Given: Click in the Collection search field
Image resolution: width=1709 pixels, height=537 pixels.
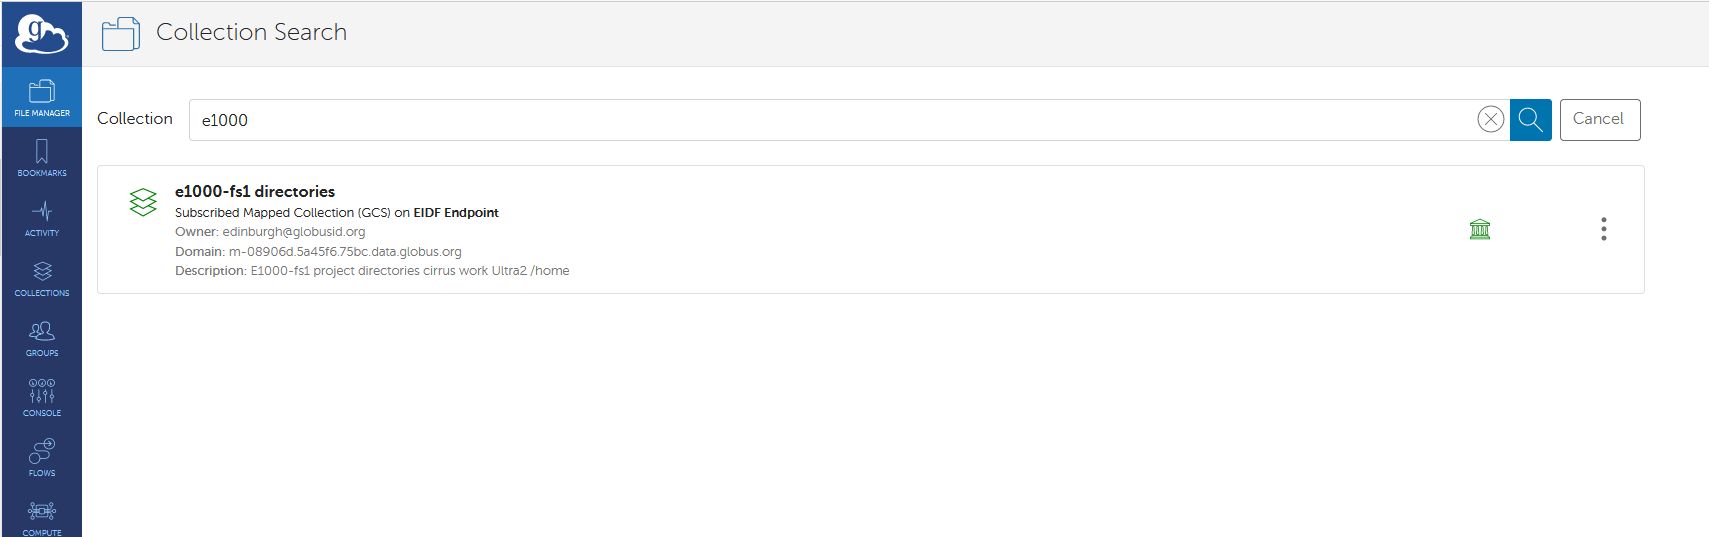Looking at the screenshot, I should coord(830,120).
